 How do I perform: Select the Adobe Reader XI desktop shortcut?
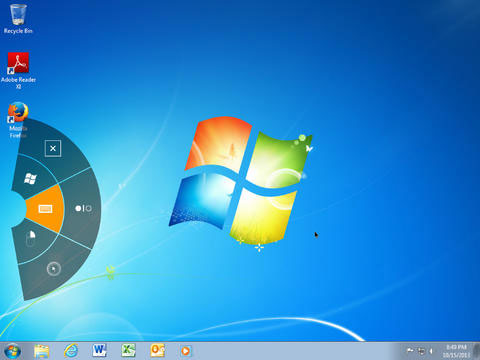(x=18, y=71)
